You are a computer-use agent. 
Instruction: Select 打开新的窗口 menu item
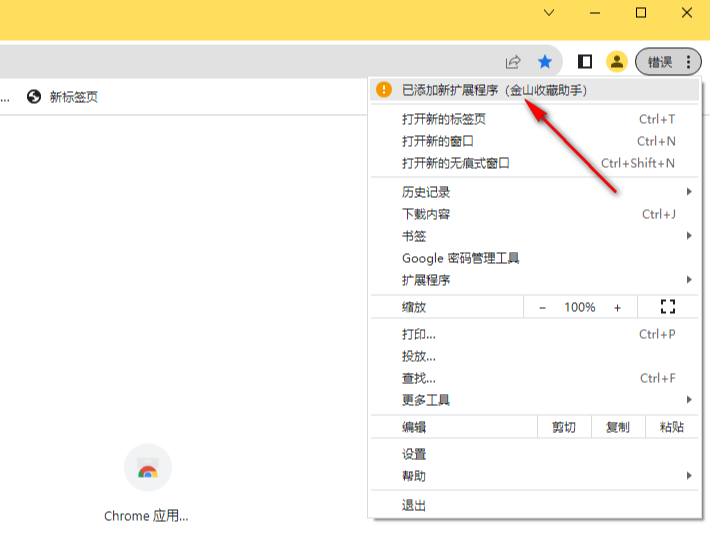(x=534, y=141)
